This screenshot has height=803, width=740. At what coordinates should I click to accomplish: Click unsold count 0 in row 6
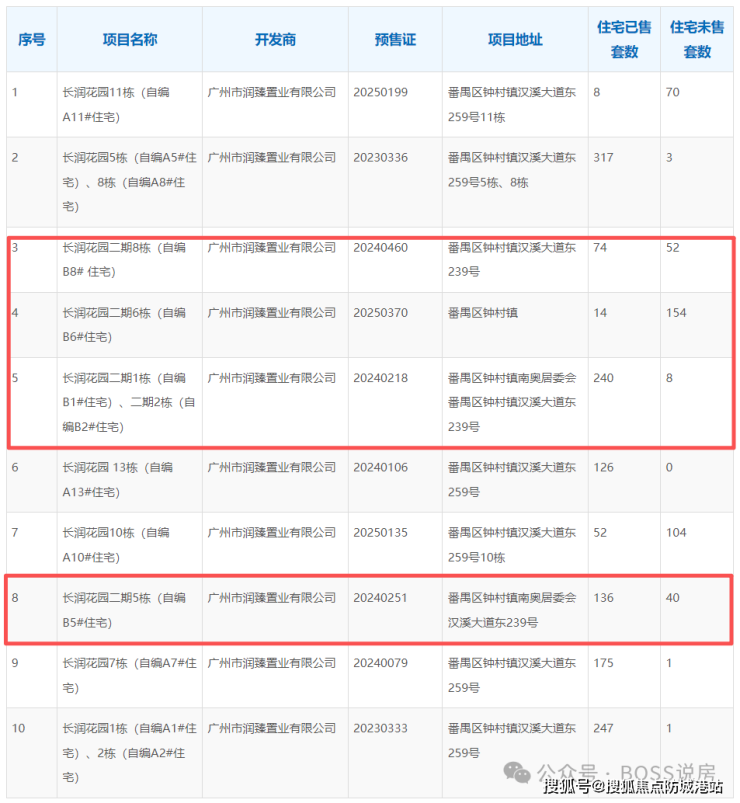coord(669,467)
